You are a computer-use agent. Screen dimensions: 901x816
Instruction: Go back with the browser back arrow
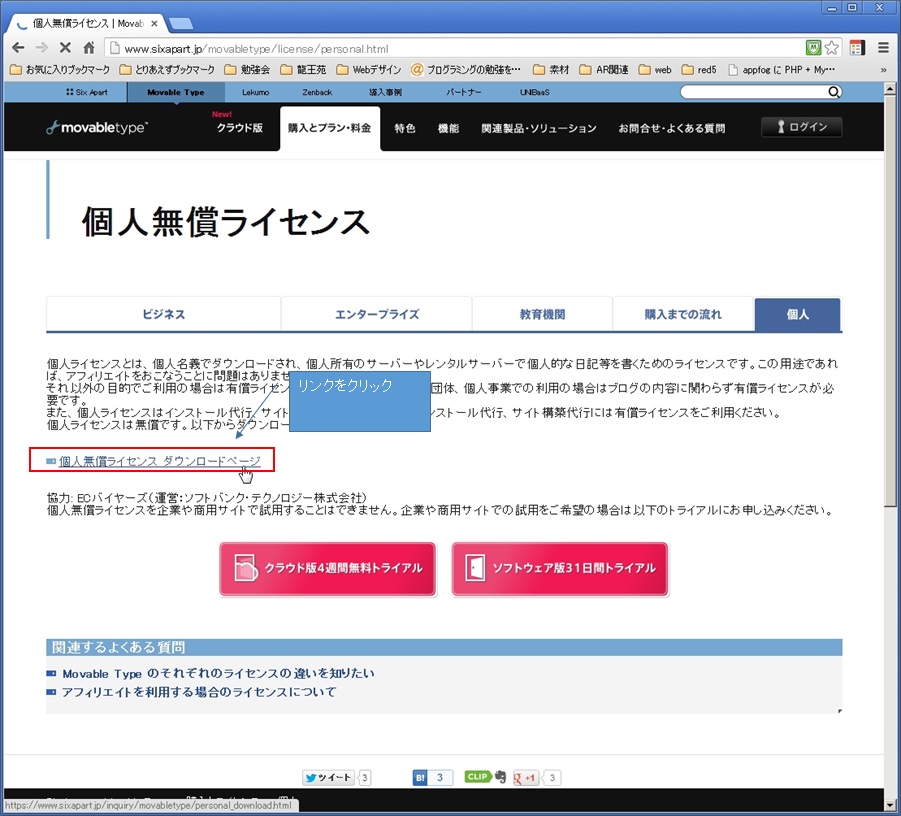pos(18,48)
